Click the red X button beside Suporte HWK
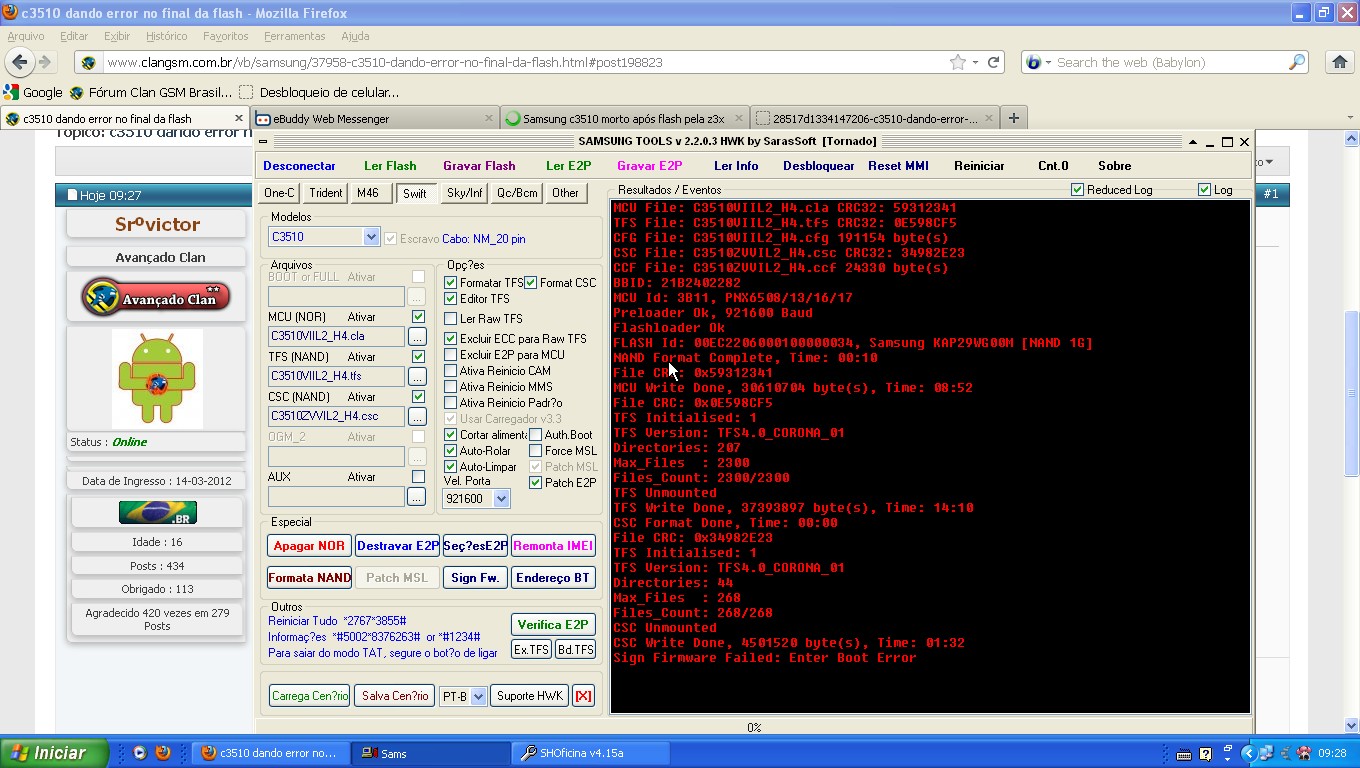 coord(583,696)
